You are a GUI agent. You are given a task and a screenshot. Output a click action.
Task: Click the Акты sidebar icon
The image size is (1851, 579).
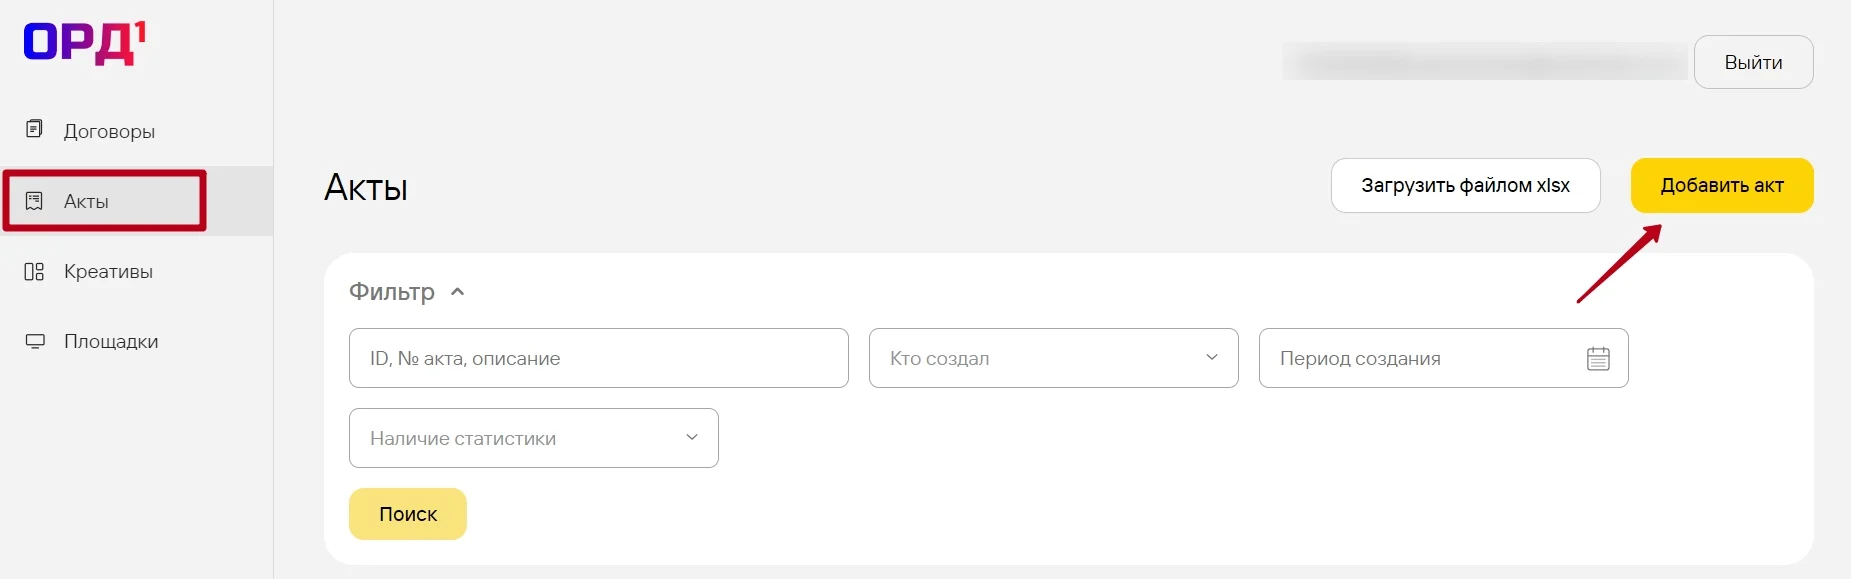[34, 201]
